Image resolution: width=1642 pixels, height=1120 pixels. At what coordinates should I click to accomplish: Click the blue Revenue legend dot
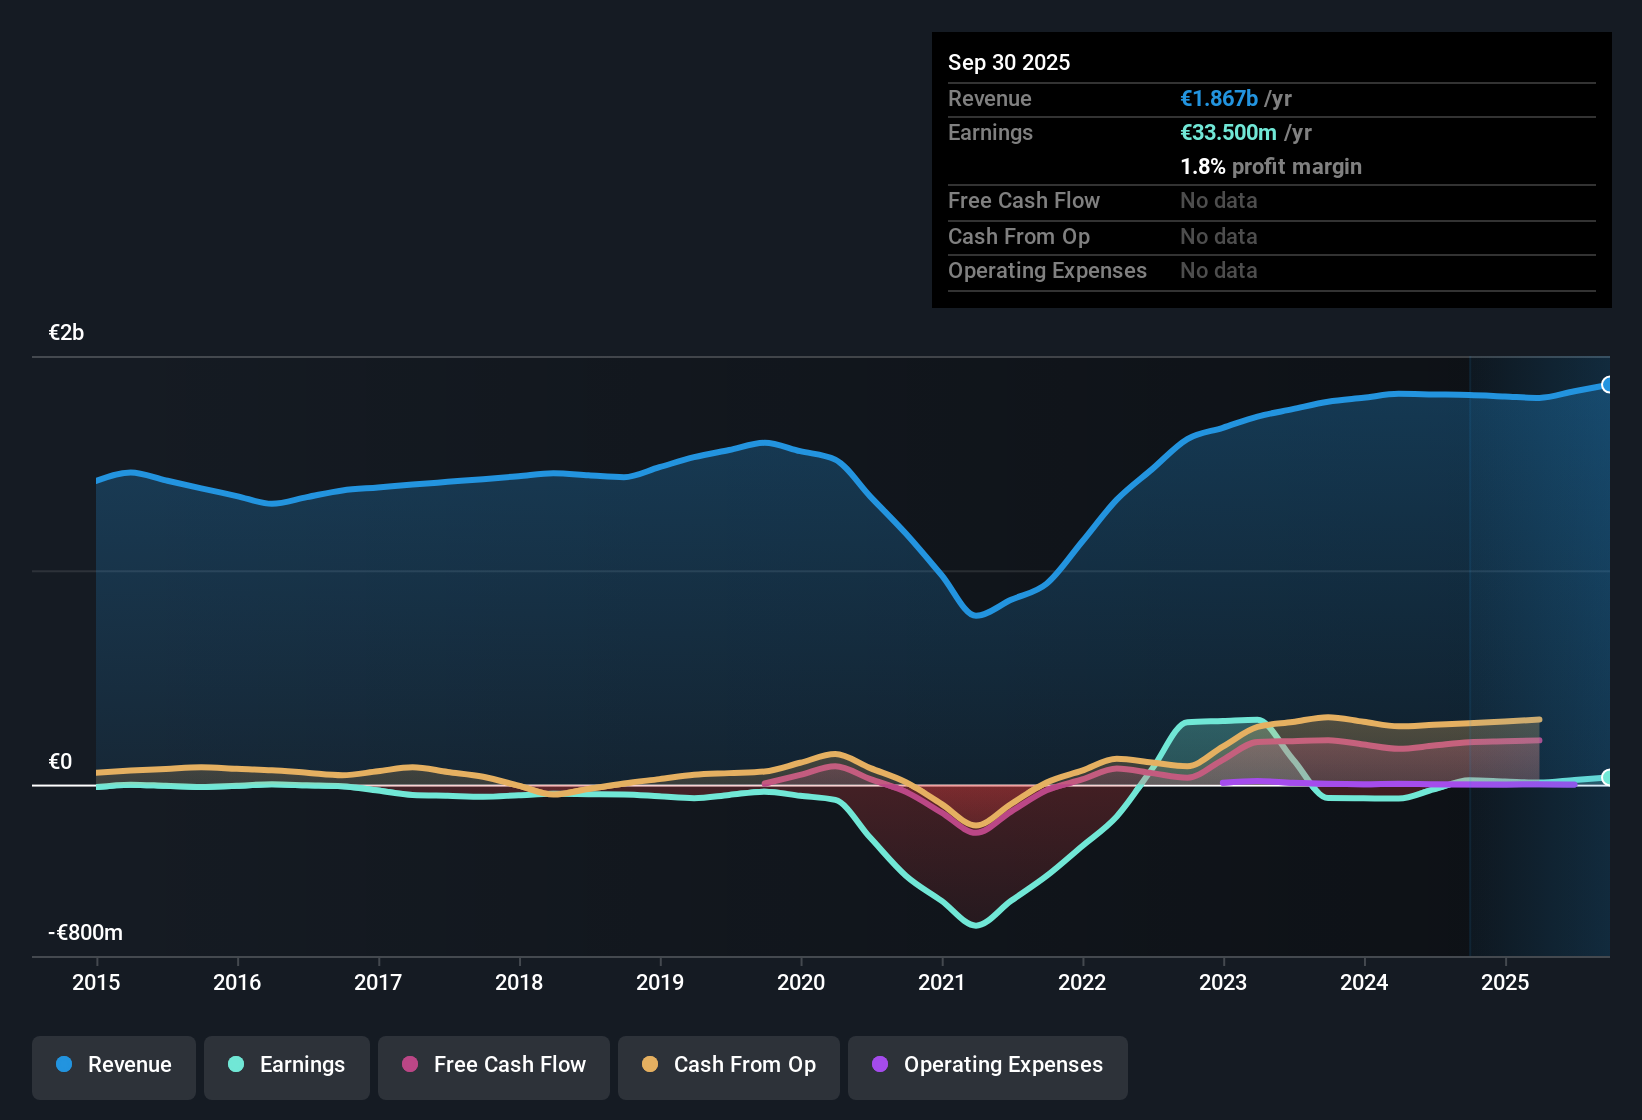pyautogui.click(x=62, y=1065)
